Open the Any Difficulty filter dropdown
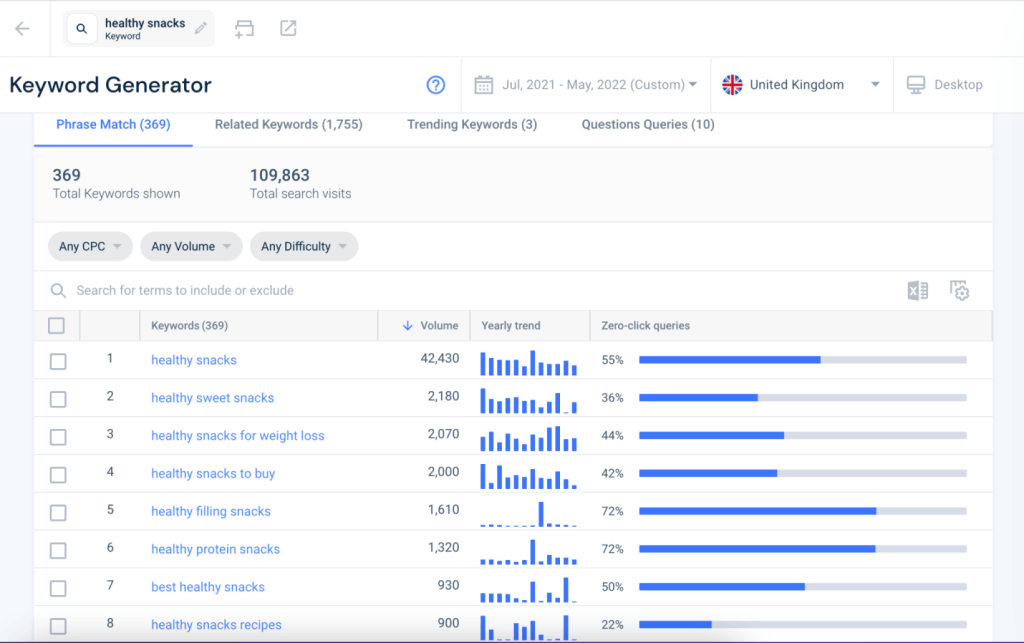1024x643 pixels. tap(304, 246)
